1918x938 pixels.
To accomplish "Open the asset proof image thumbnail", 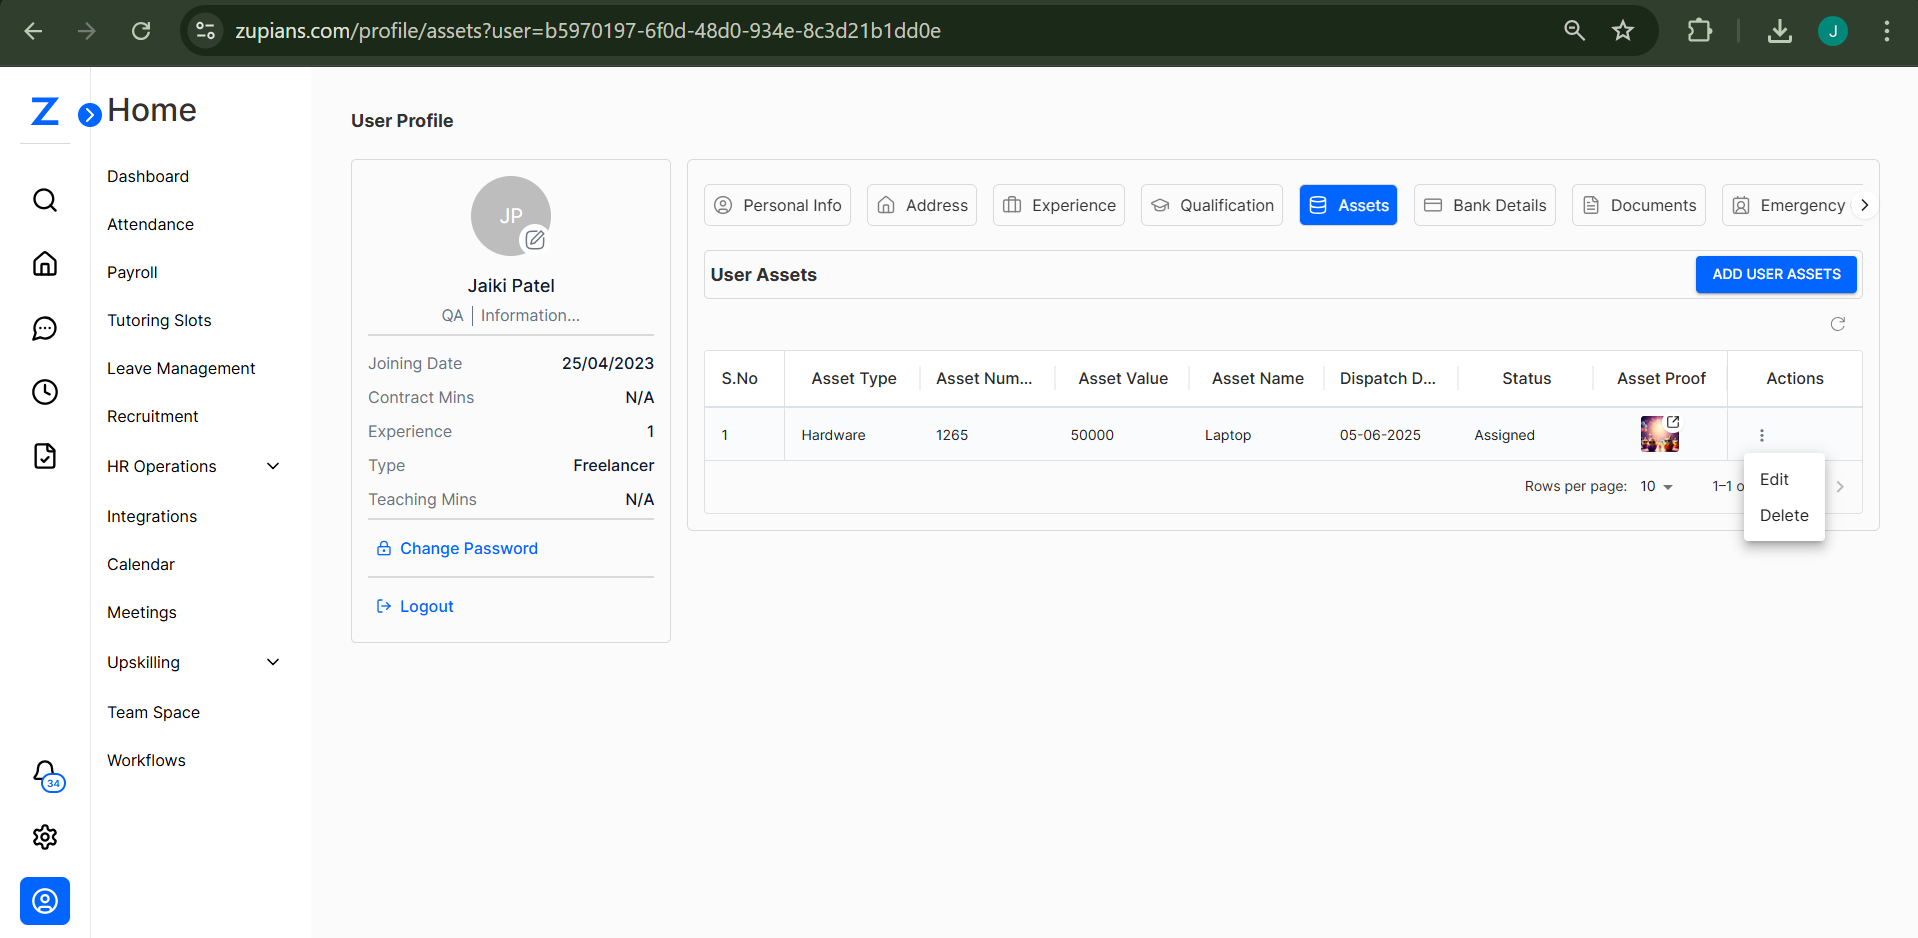I will click(1659, 435).
